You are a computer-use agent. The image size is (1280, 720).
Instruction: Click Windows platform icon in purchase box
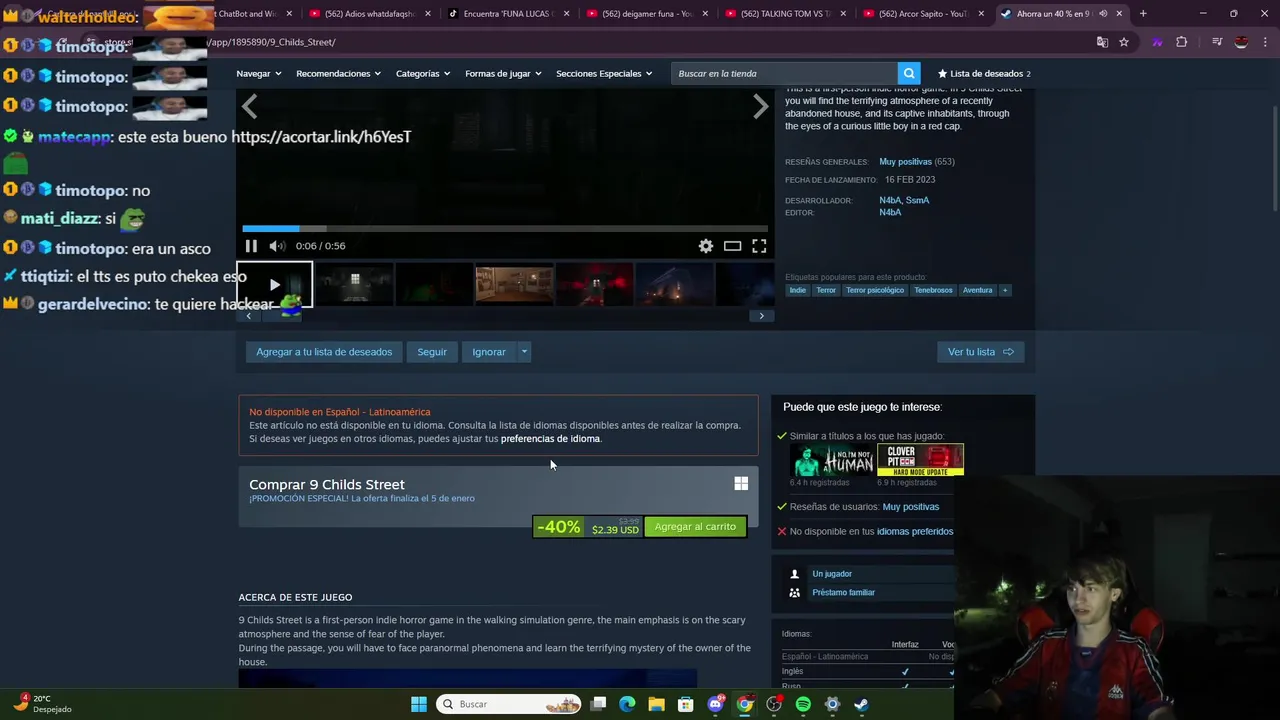pyautogui.click(x=741, y=484)
